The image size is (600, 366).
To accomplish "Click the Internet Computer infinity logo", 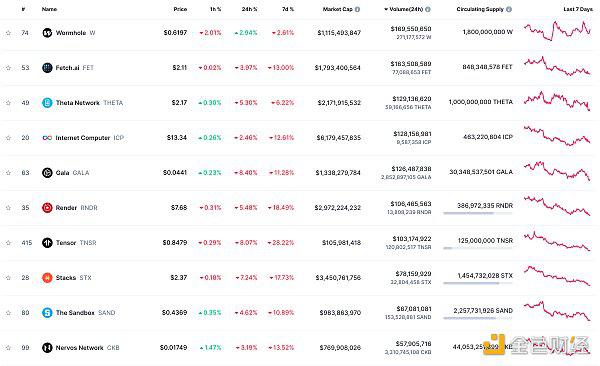I will pos(47,138).
